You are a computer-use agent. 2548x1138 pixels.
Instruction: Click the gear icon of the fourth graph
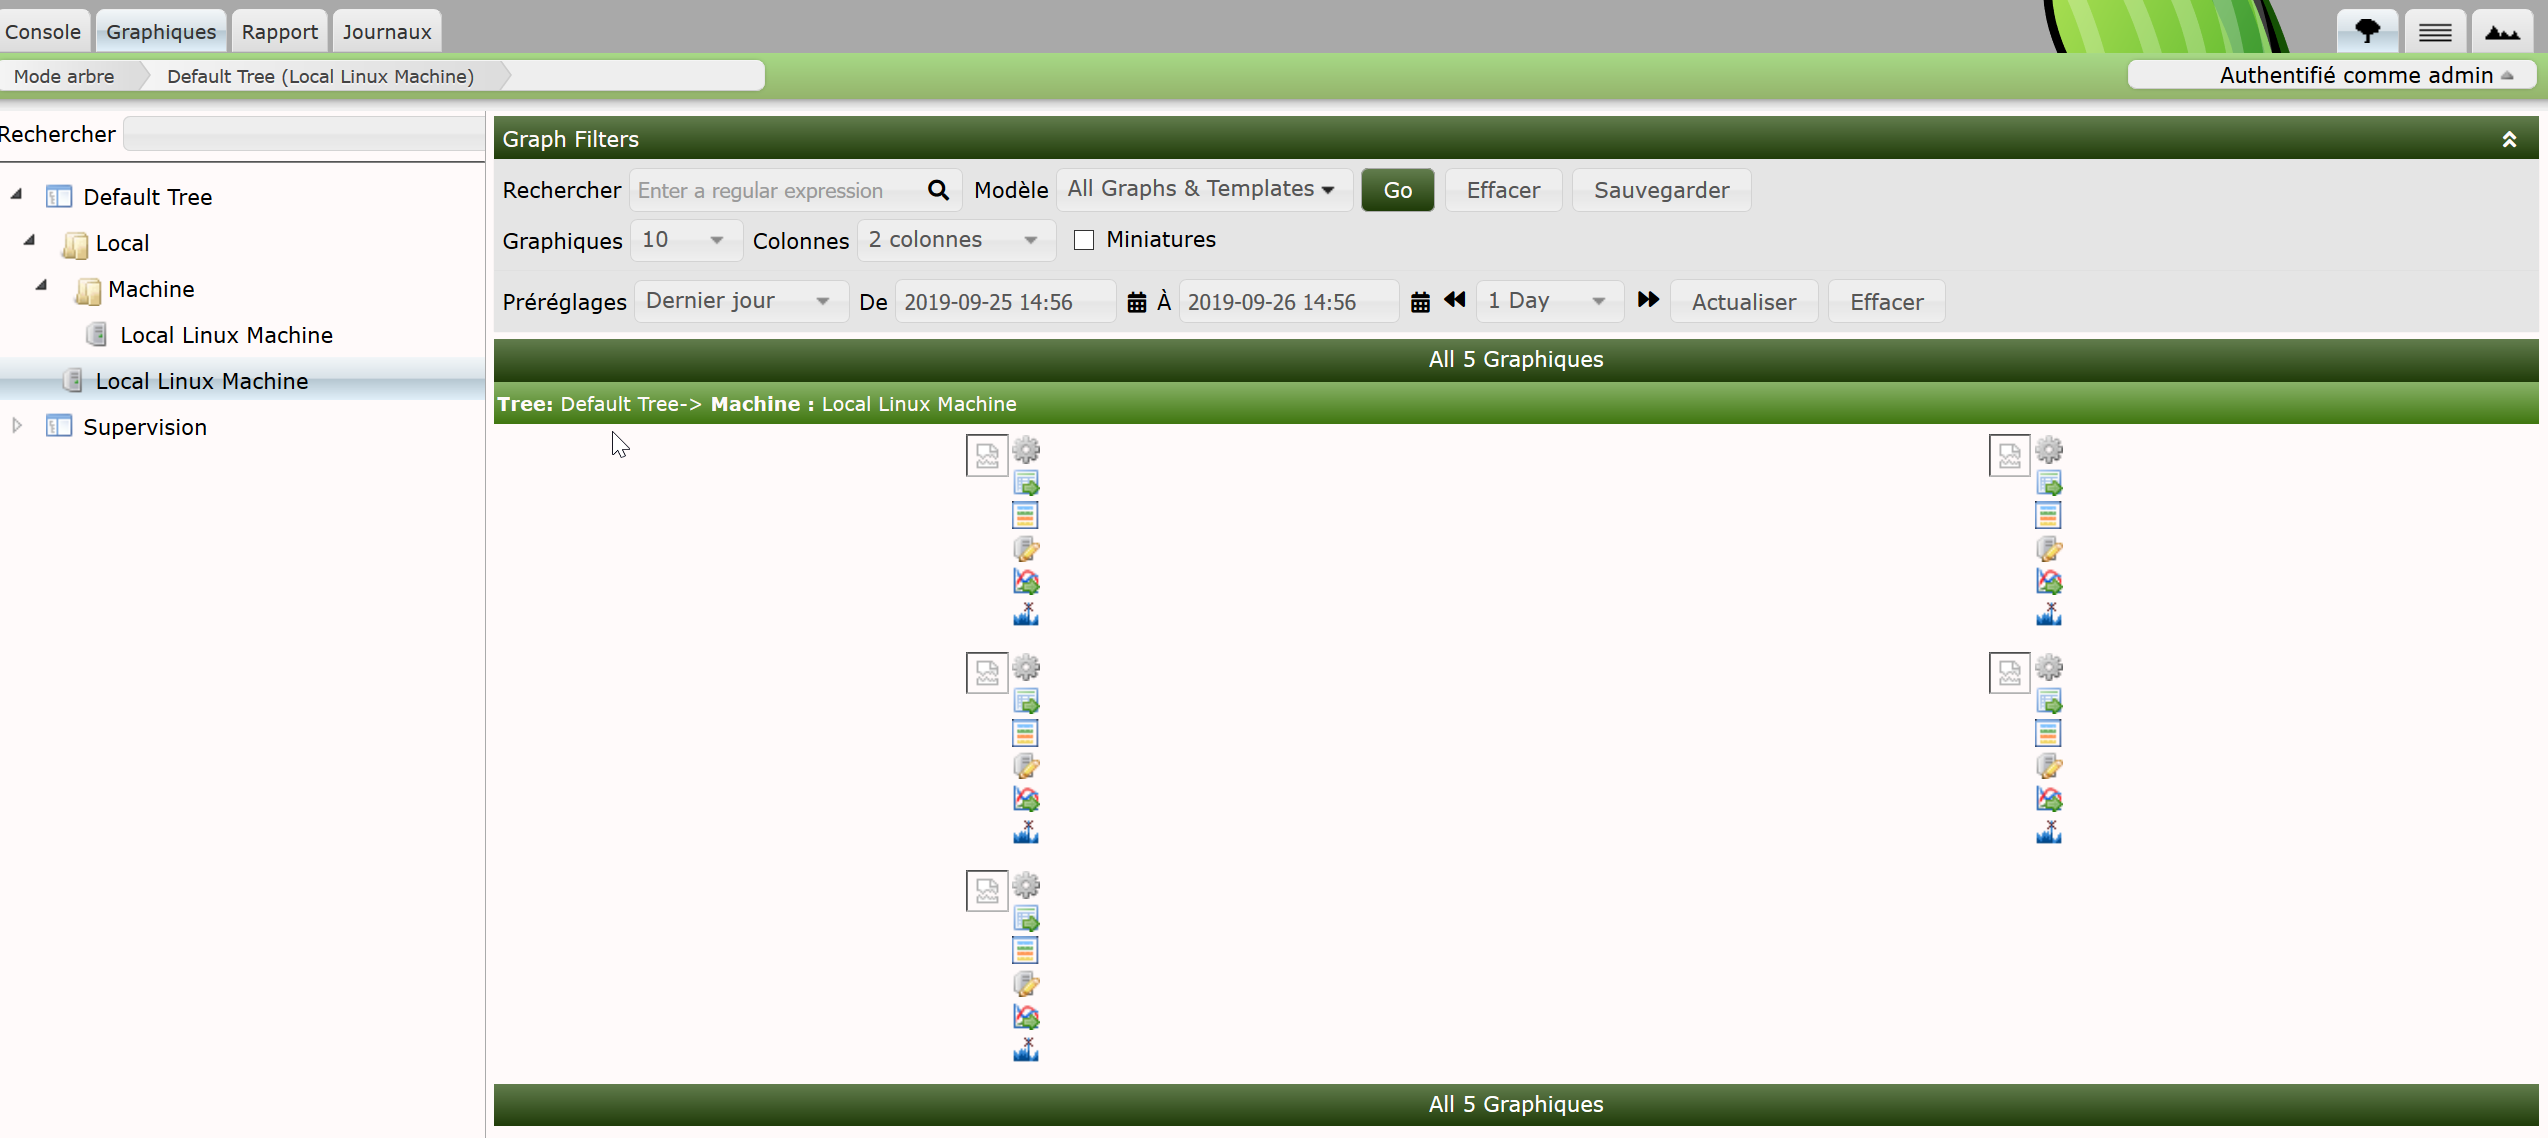[2049, 668]
